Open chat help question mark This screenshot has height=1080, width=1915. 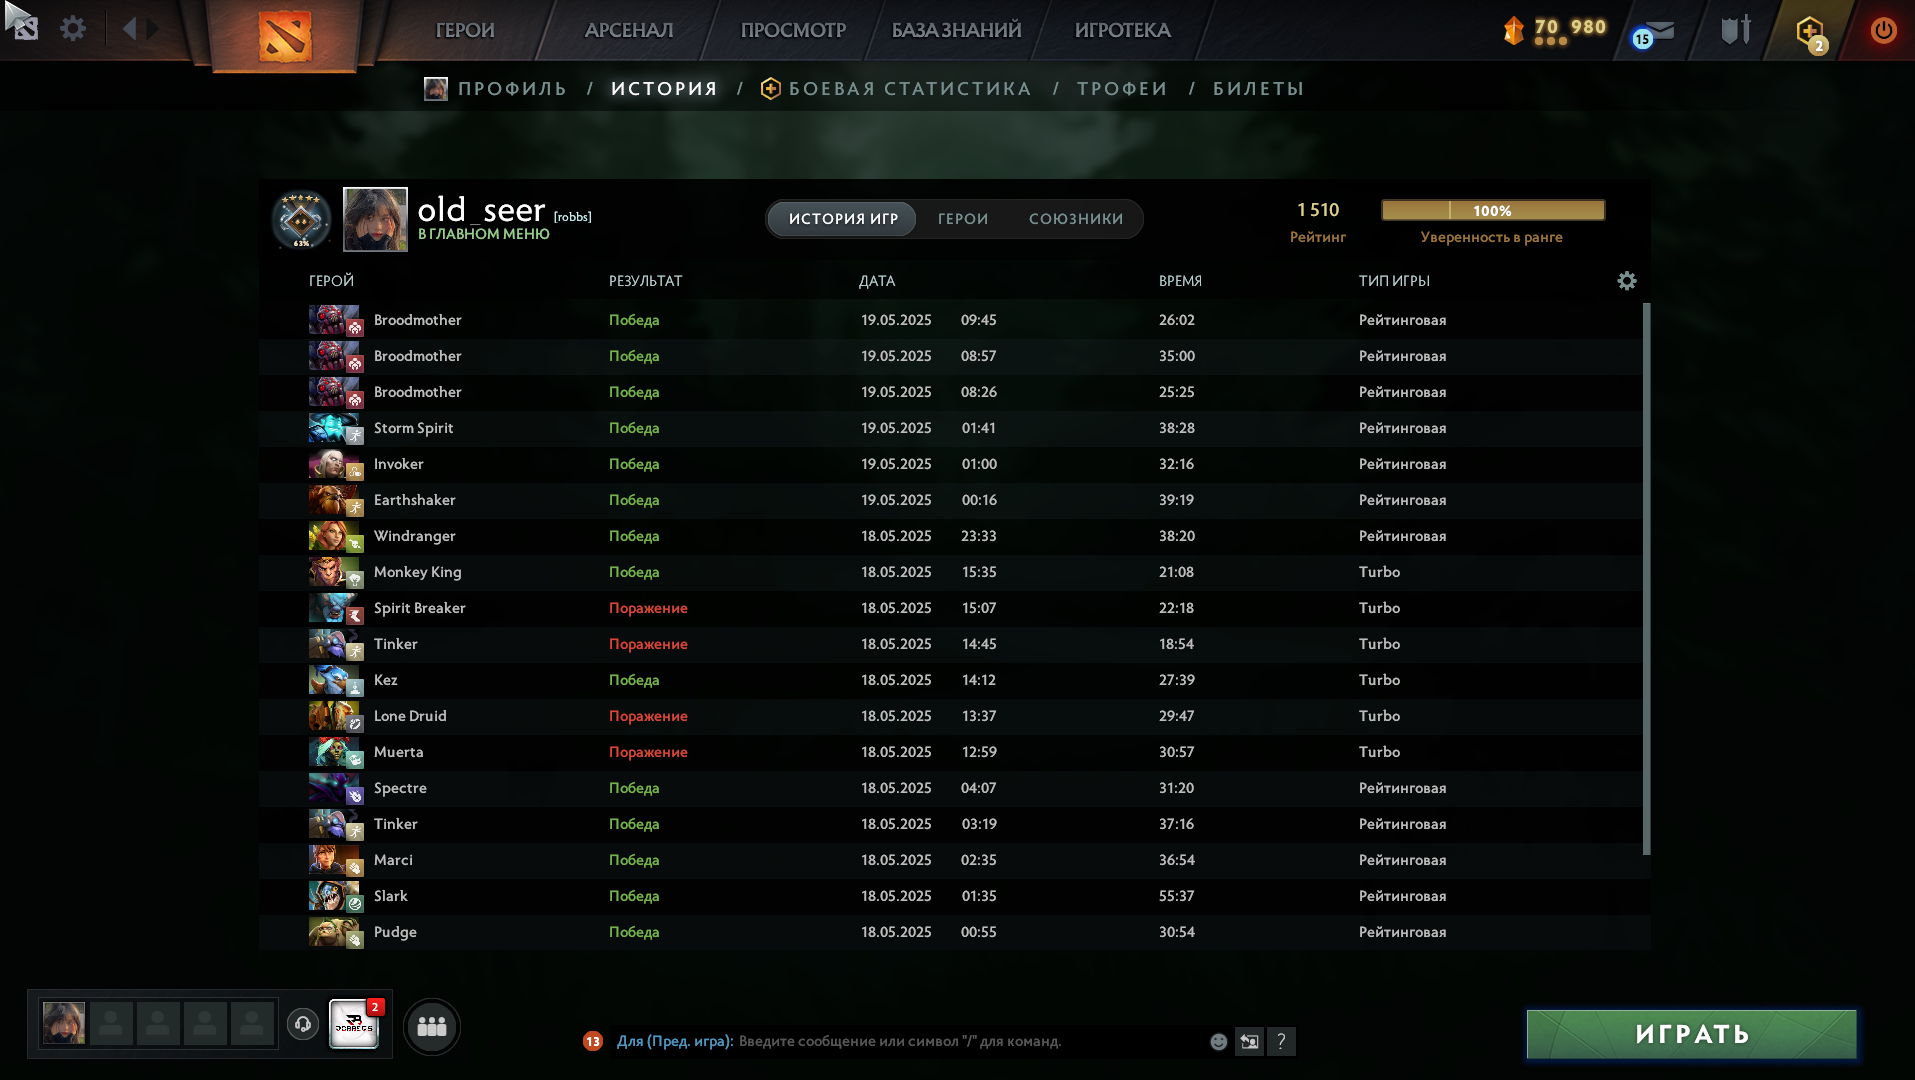coord(1281,1041)
